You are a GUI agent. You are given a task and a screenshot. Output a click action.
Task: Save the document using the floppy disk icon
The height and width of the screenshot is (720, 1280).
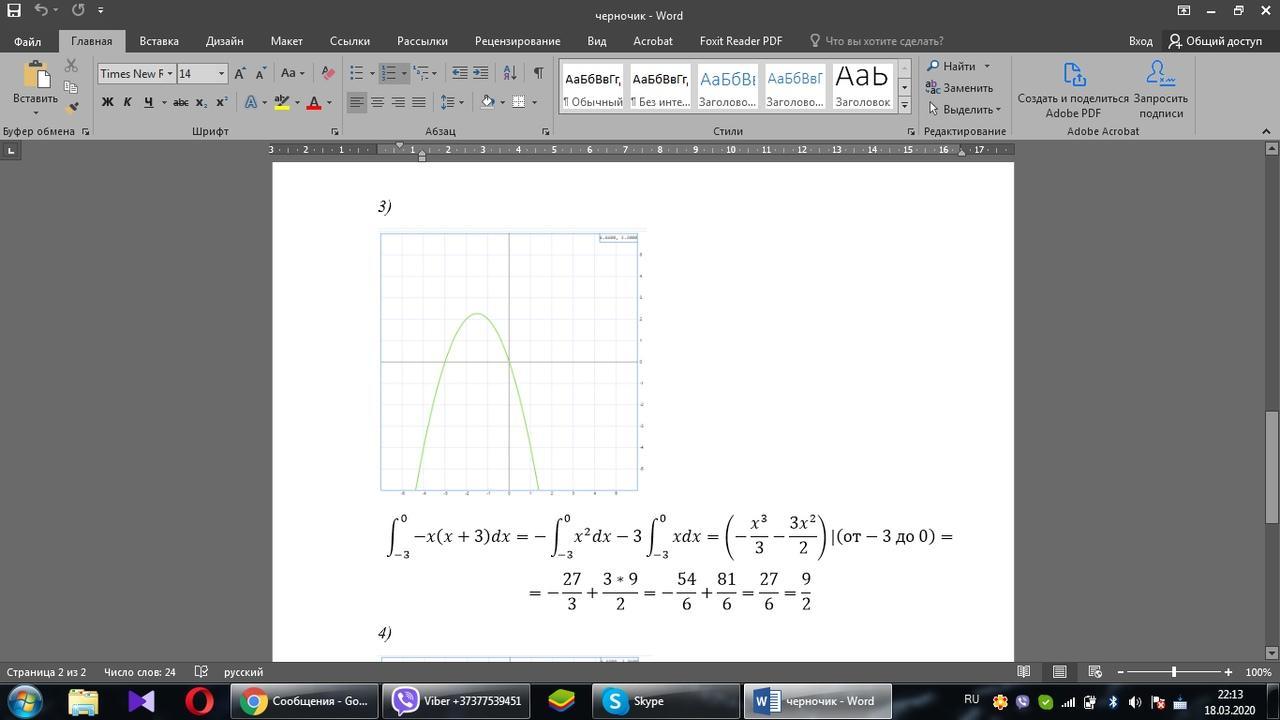point(14,10)
